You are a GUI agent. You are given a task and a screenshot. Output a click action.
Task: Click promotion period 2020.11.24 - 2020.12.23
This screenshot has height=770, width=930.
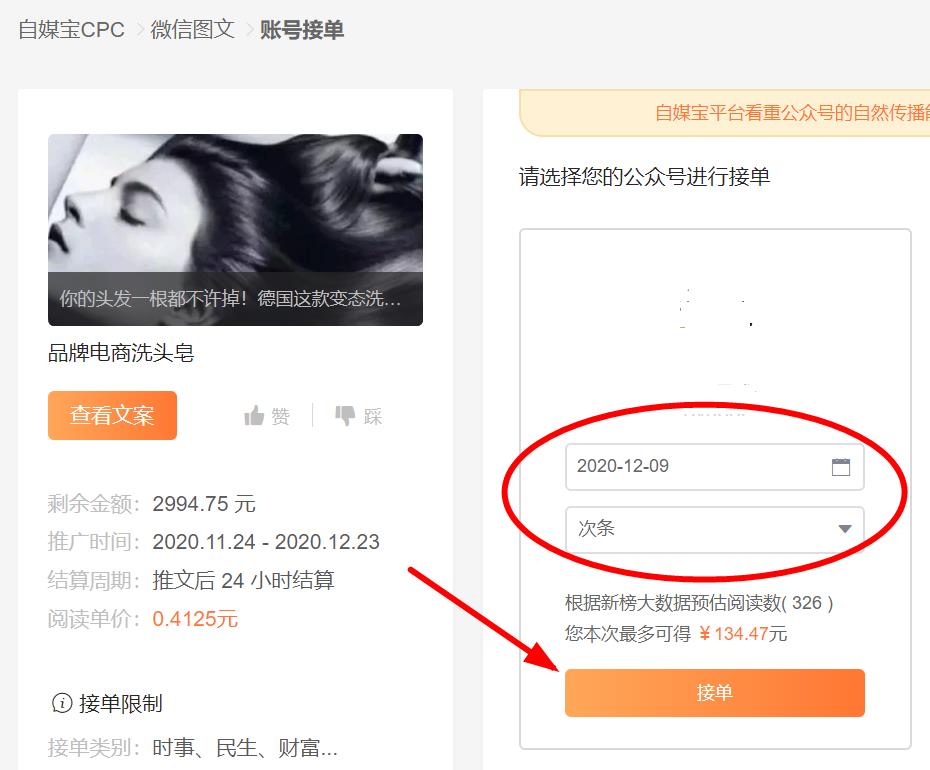(x=266, y=542)
